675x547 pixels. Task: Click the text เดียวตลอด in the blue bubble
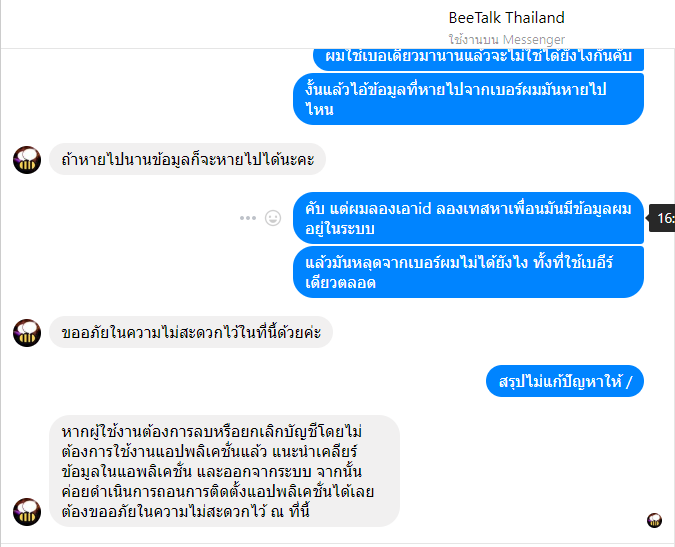341,283
